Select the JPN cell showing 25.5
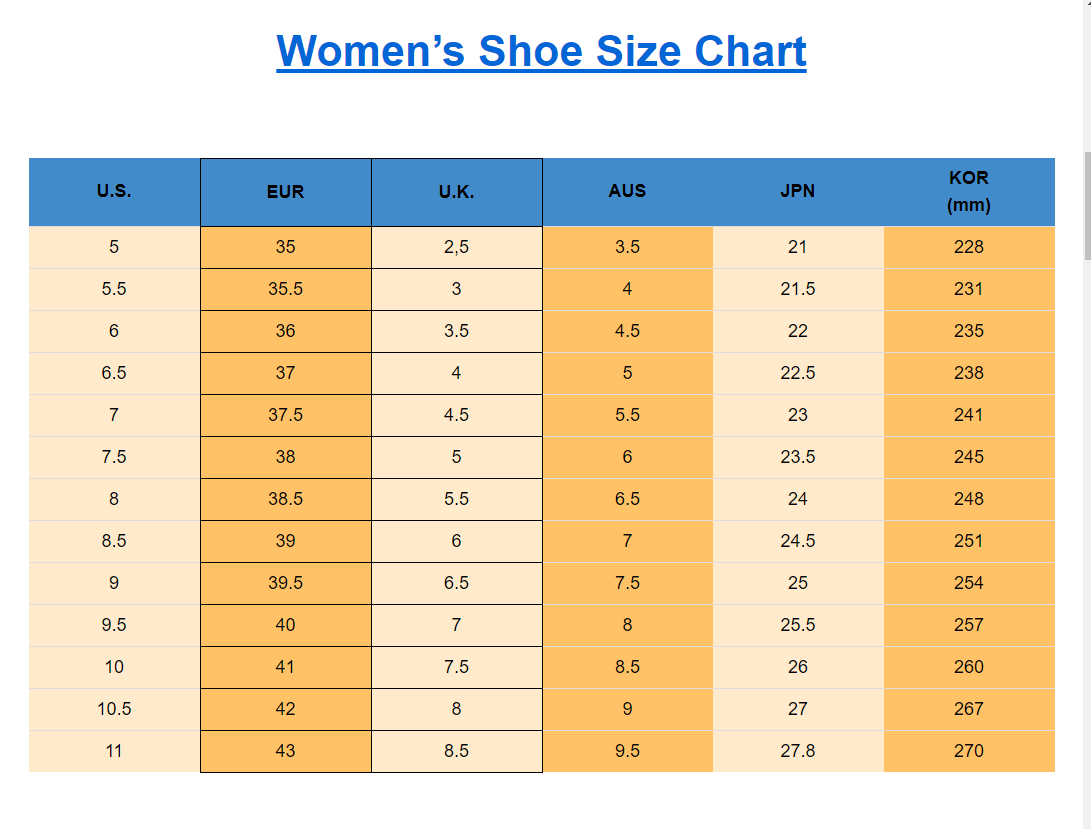This screenshot has width=1091, height=829. coord(797,625)
